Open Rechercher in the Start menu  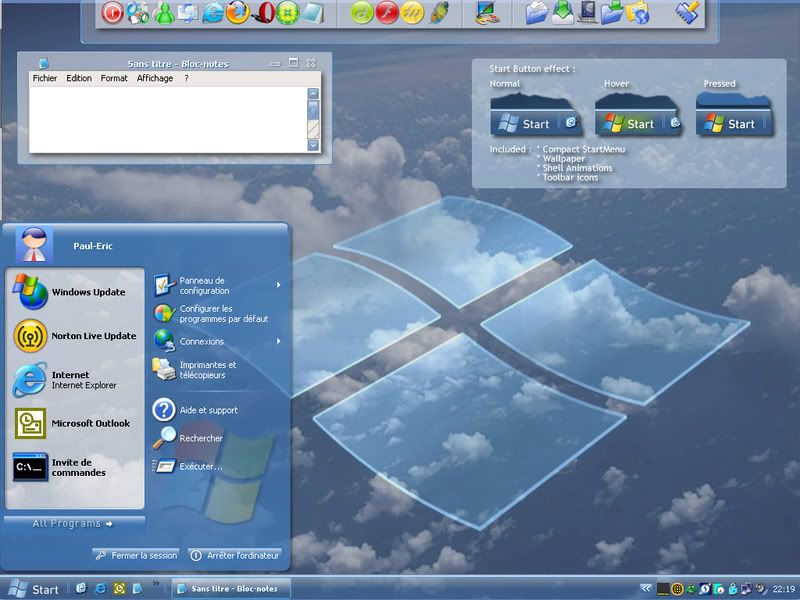point(189,438)
